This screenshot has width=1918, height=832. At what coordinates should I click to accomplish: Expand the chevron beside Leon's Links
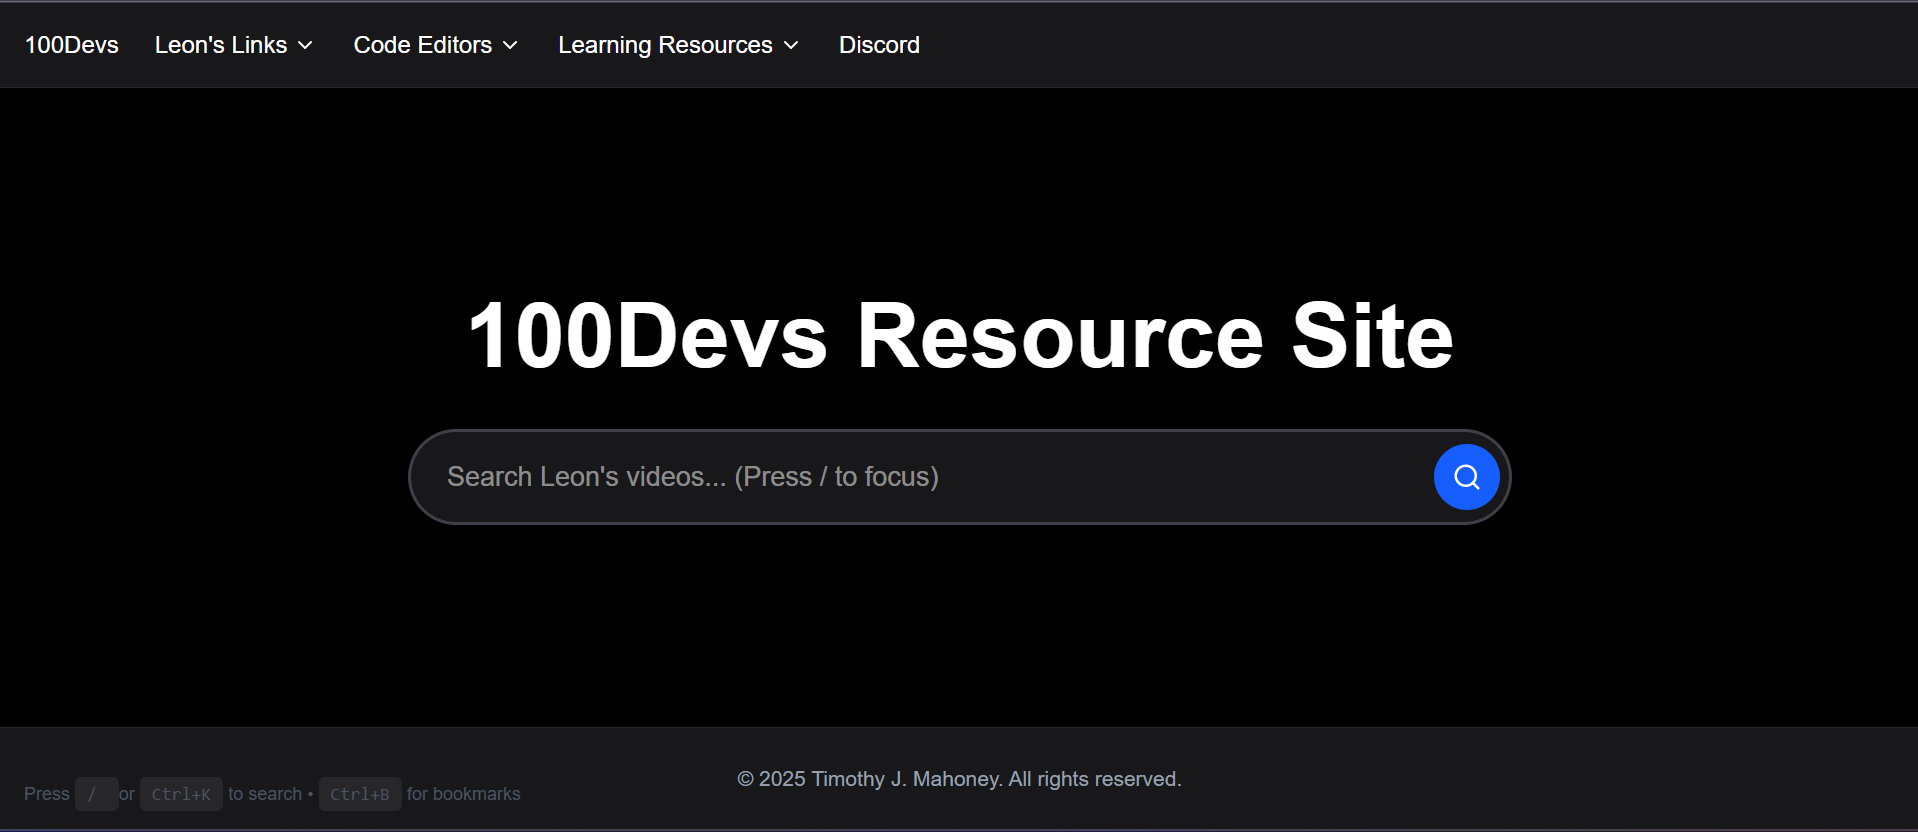306,46
